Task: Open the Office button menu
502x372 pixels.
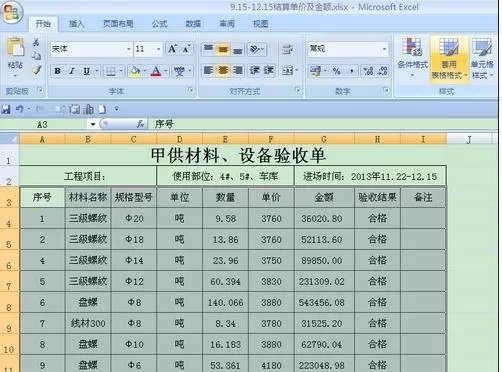Action: 11,12
